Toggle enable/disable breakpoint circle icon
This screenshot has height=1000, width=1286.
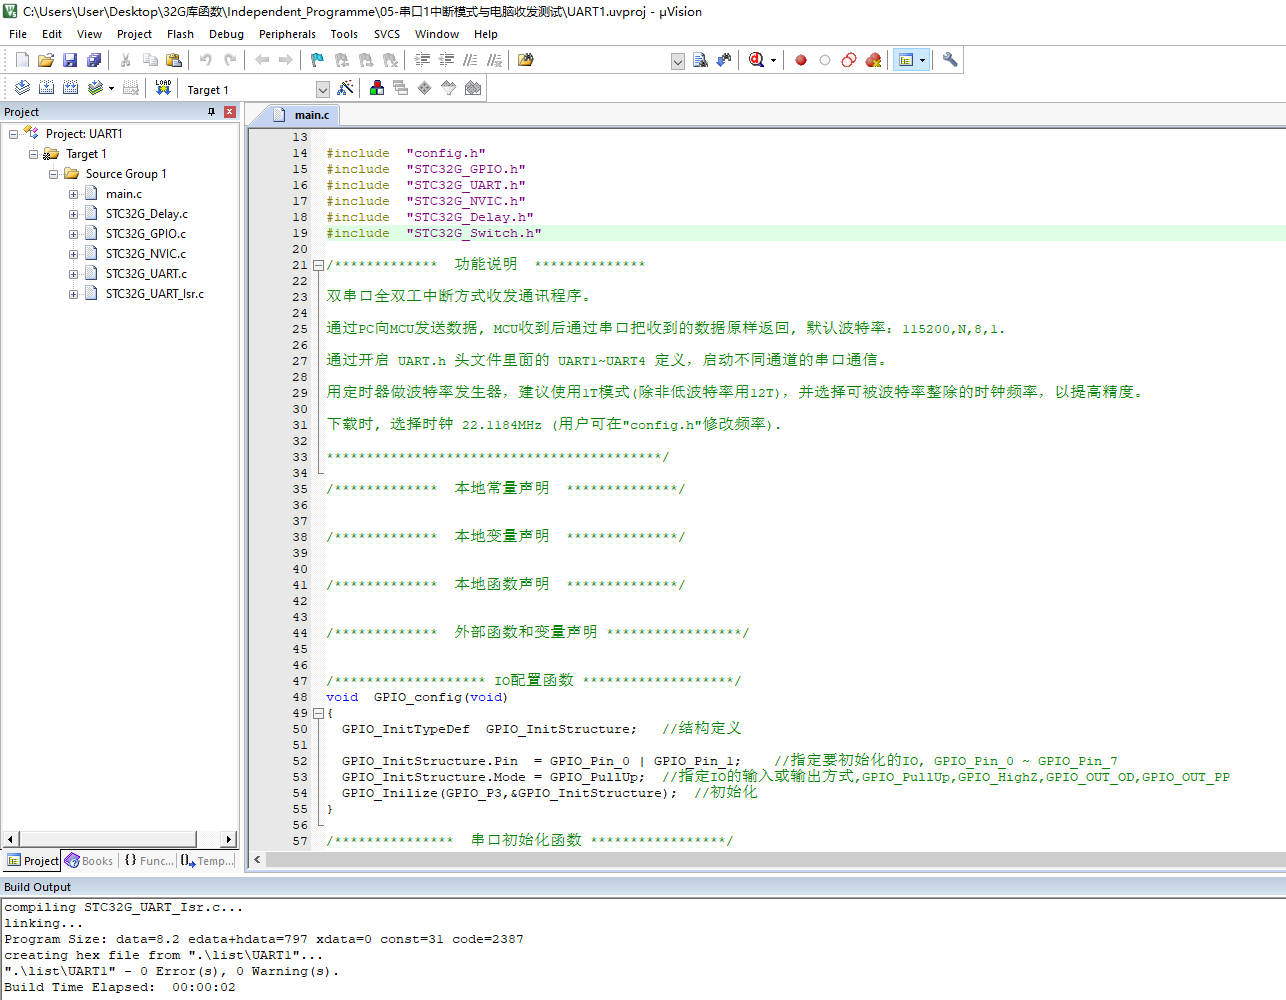[x=825, y=60]
